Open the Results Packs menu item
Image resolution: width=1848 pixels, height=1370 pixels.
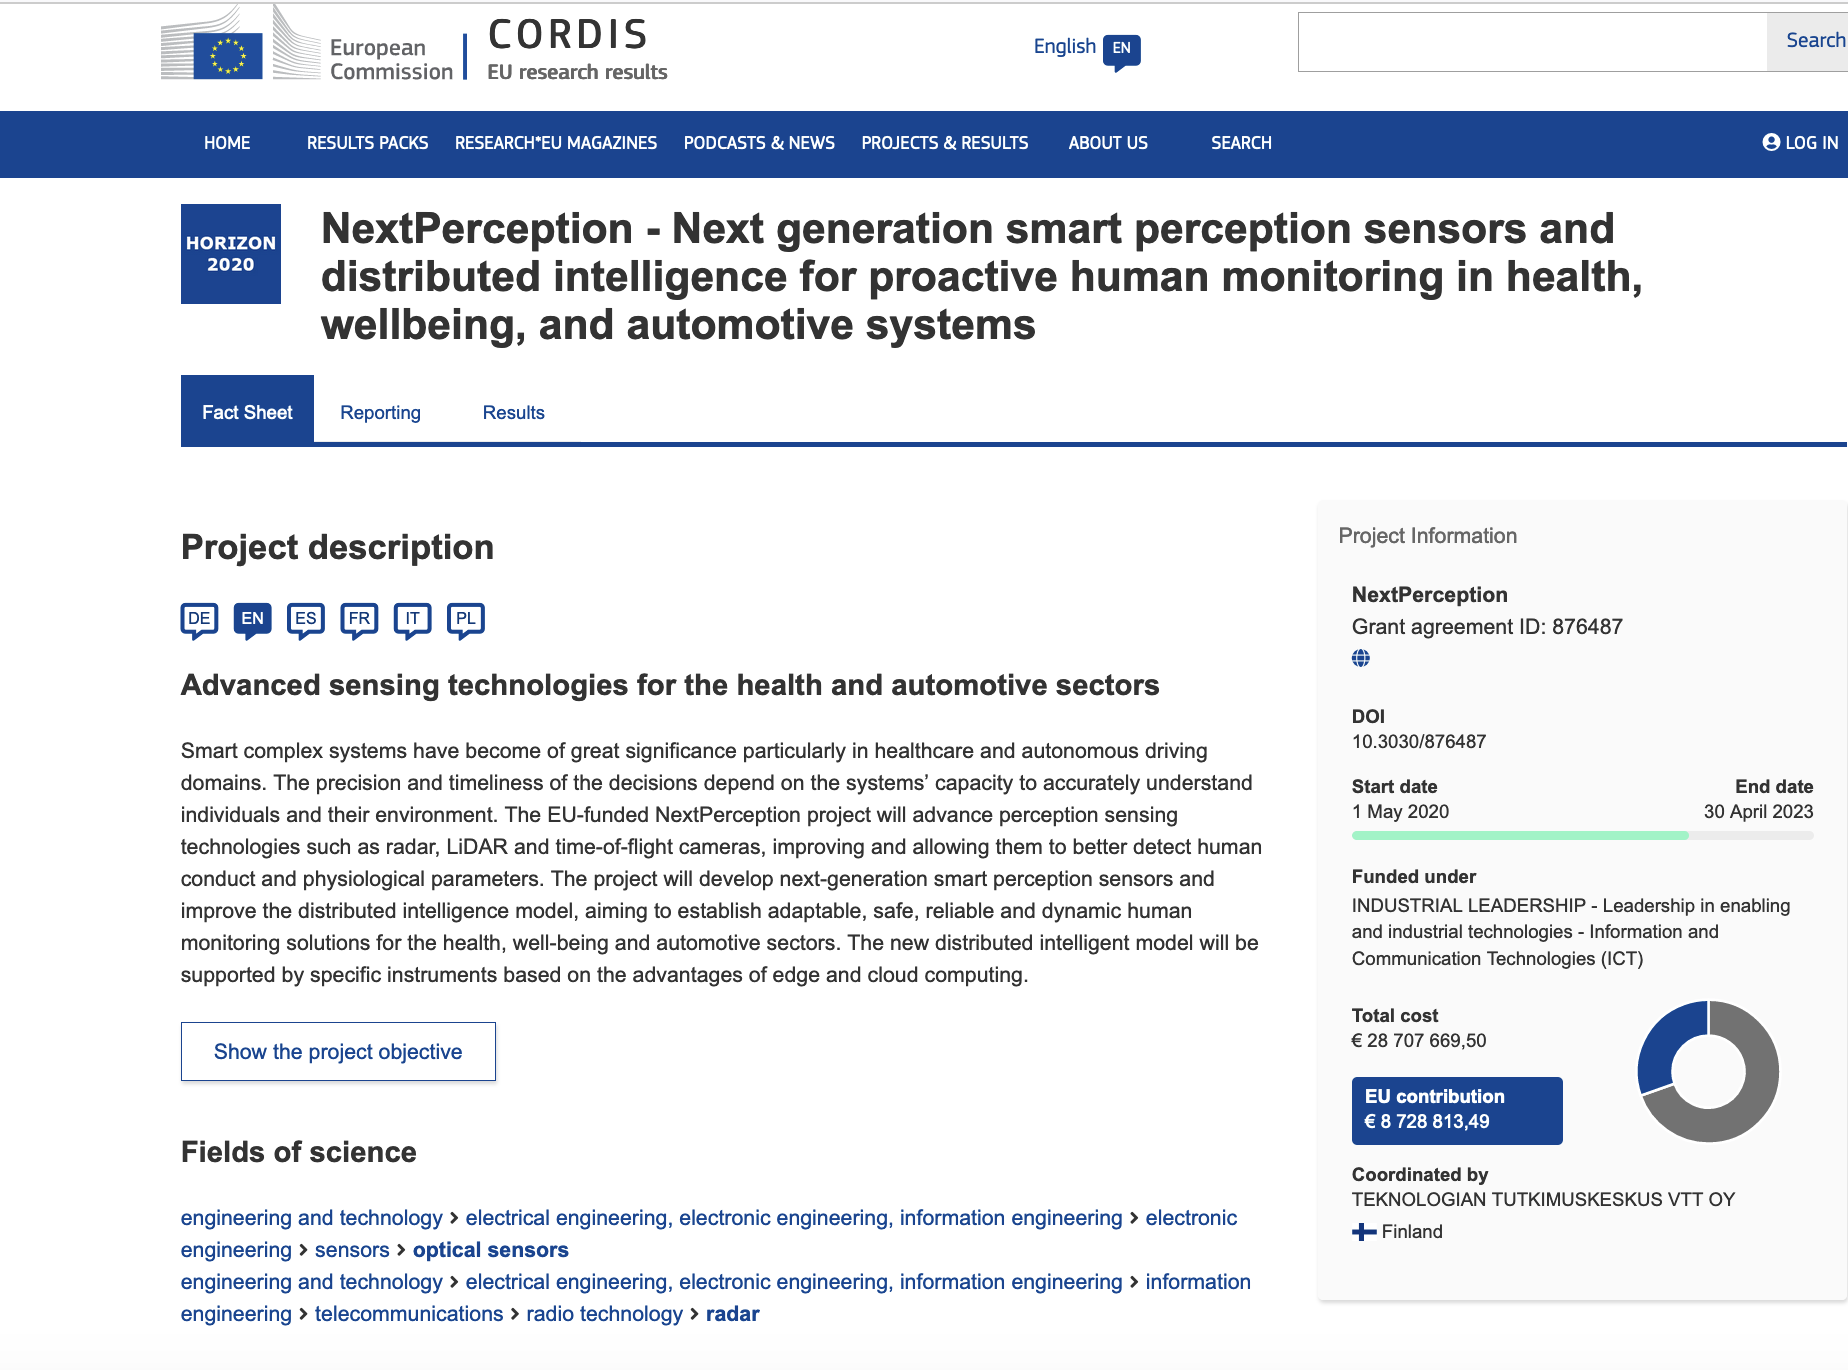pyautogui.click(x=367, y=143)
